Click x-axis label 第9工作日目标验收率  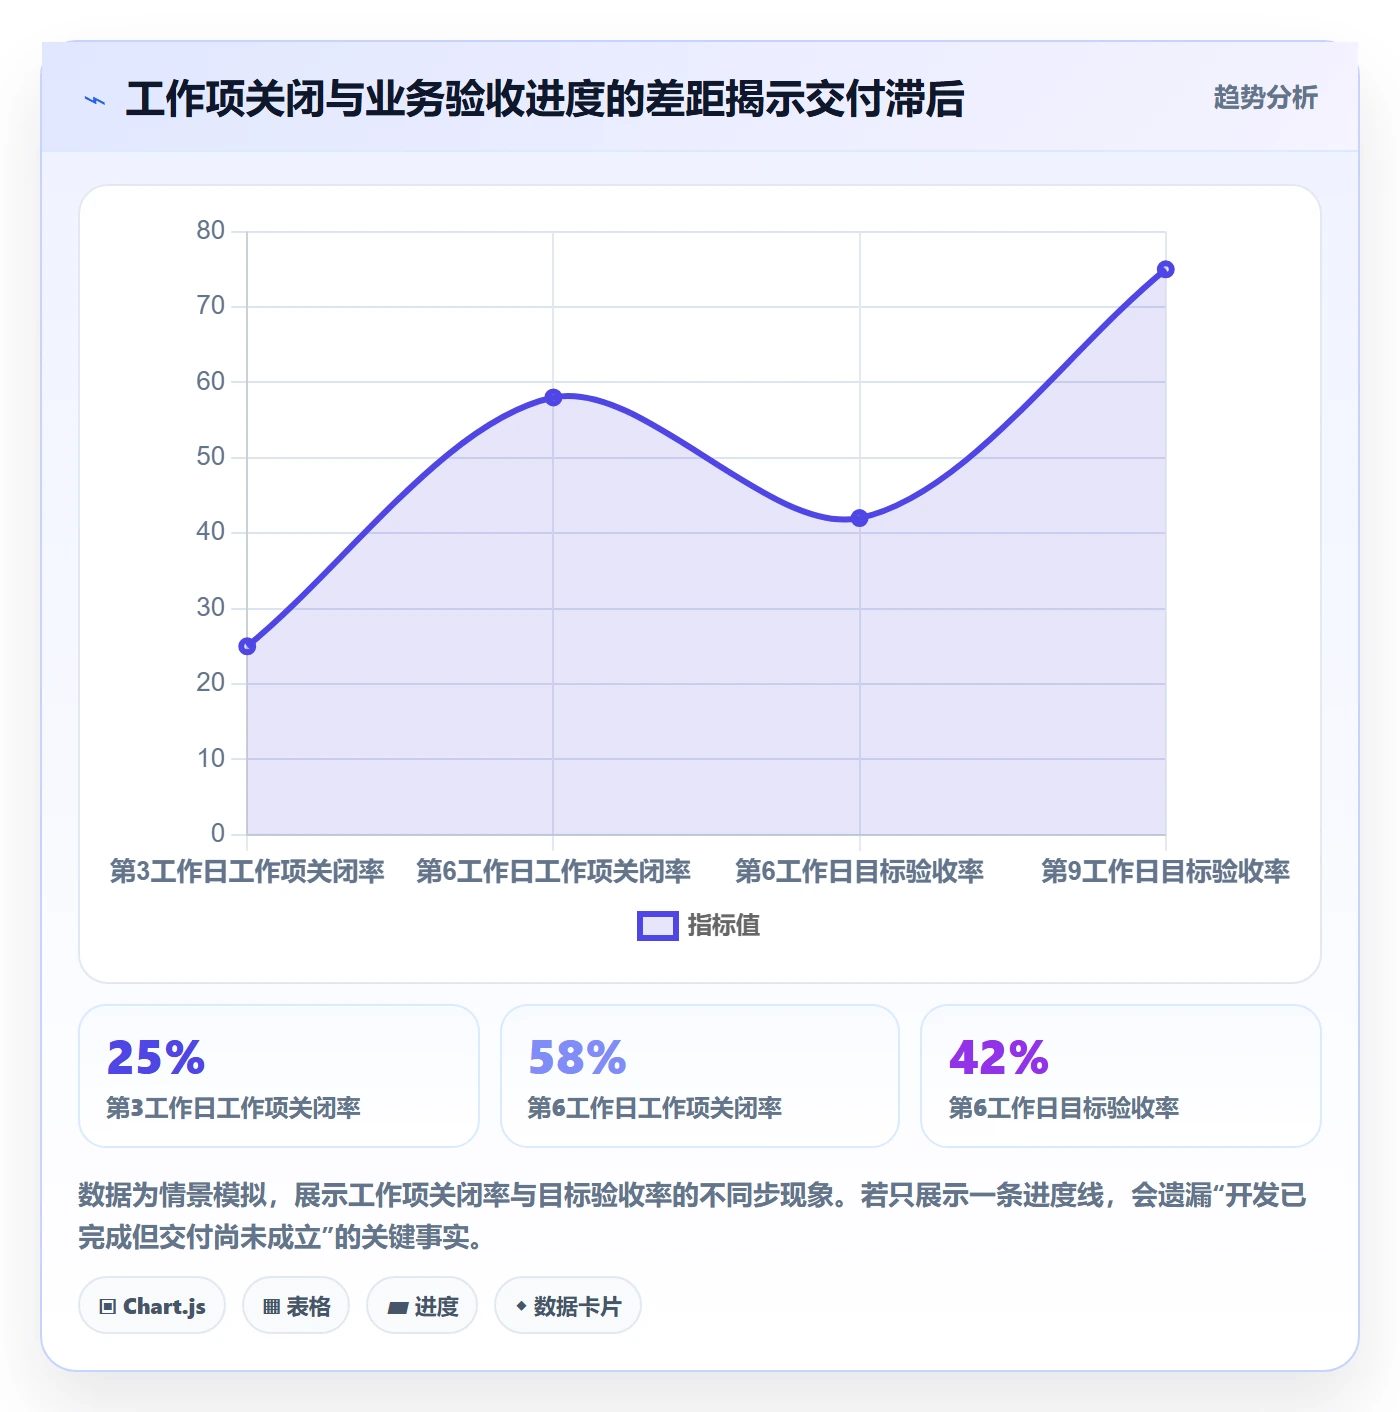[x=1165, y=871]
